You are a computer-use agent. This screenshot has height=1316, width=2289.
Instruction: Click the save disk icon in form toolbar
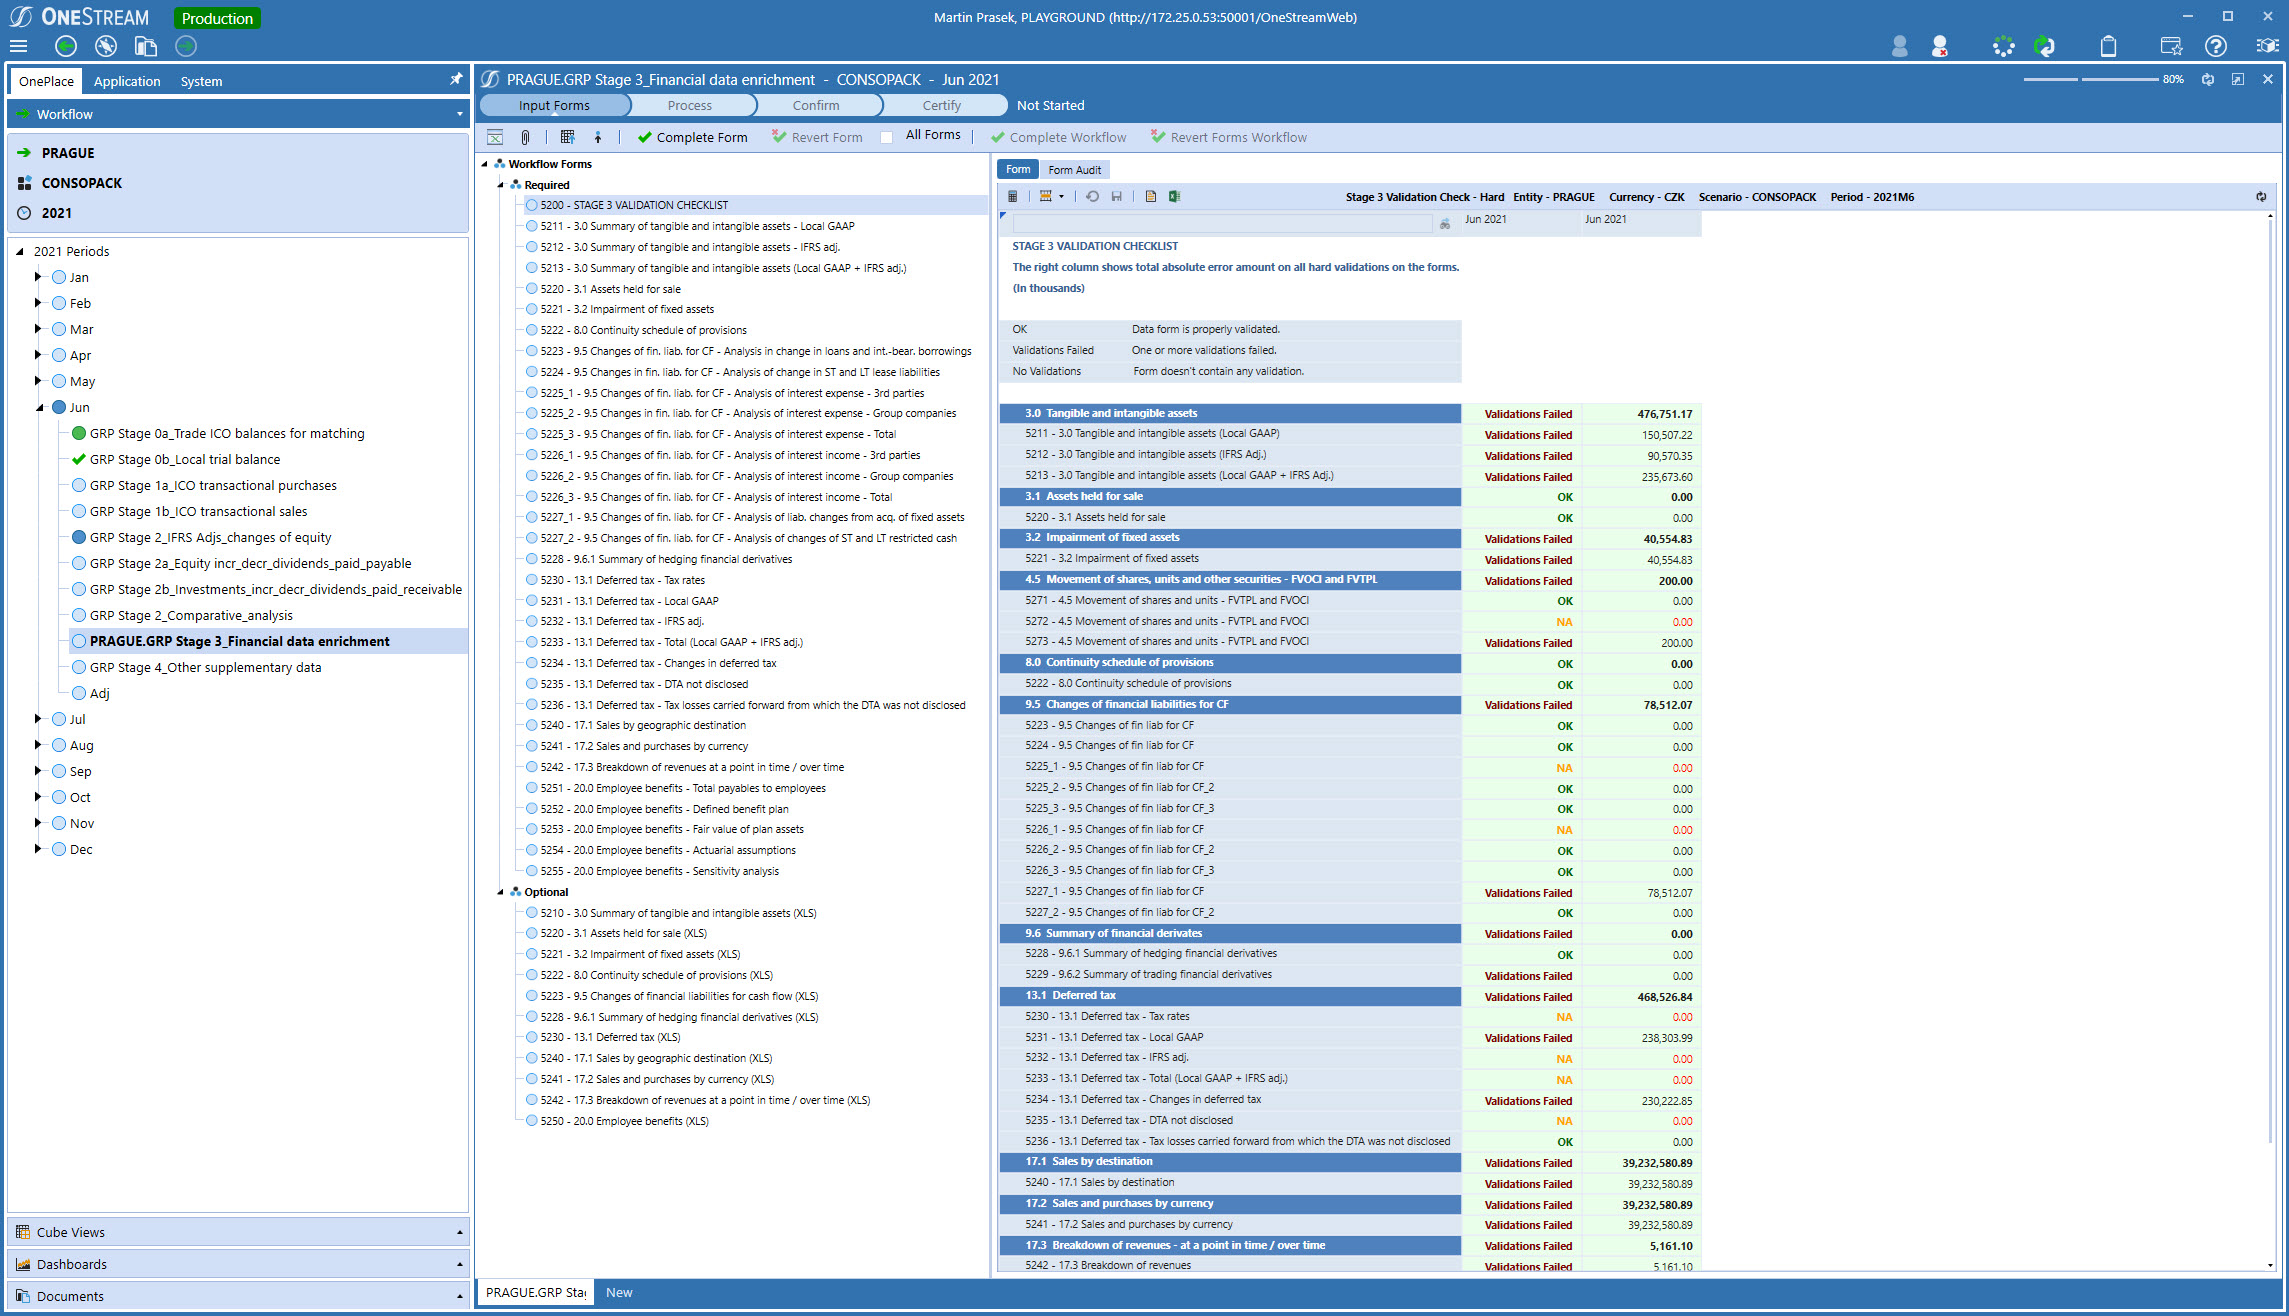[1117, 197]
